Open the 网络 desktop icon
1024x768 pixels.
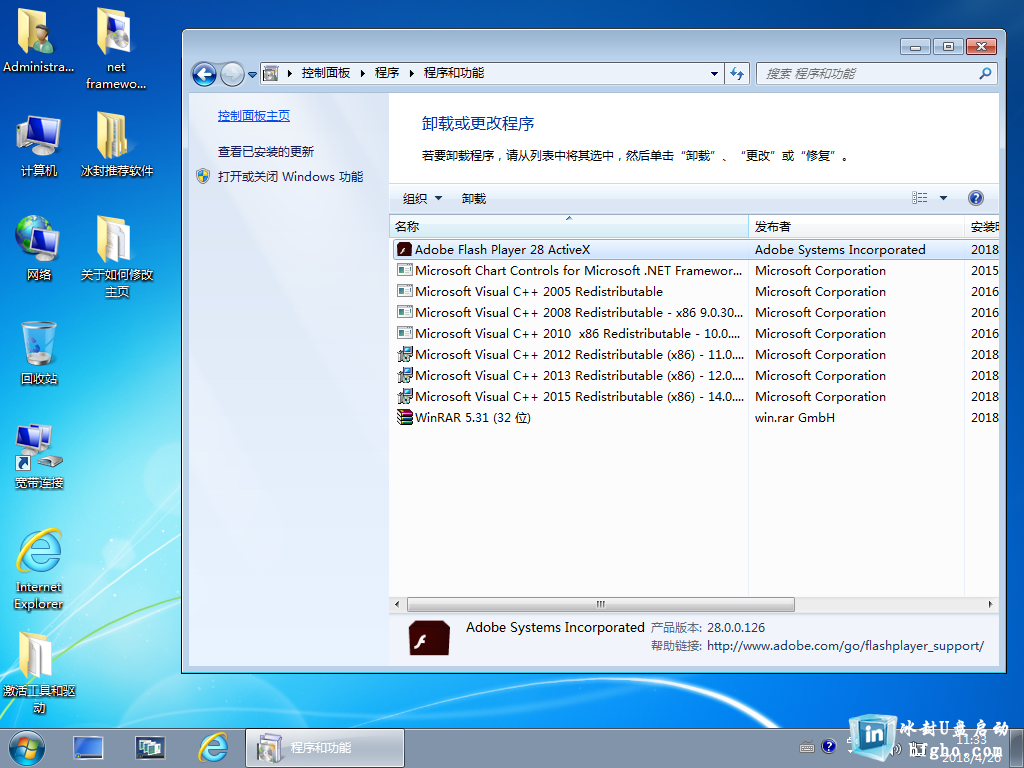39,249
